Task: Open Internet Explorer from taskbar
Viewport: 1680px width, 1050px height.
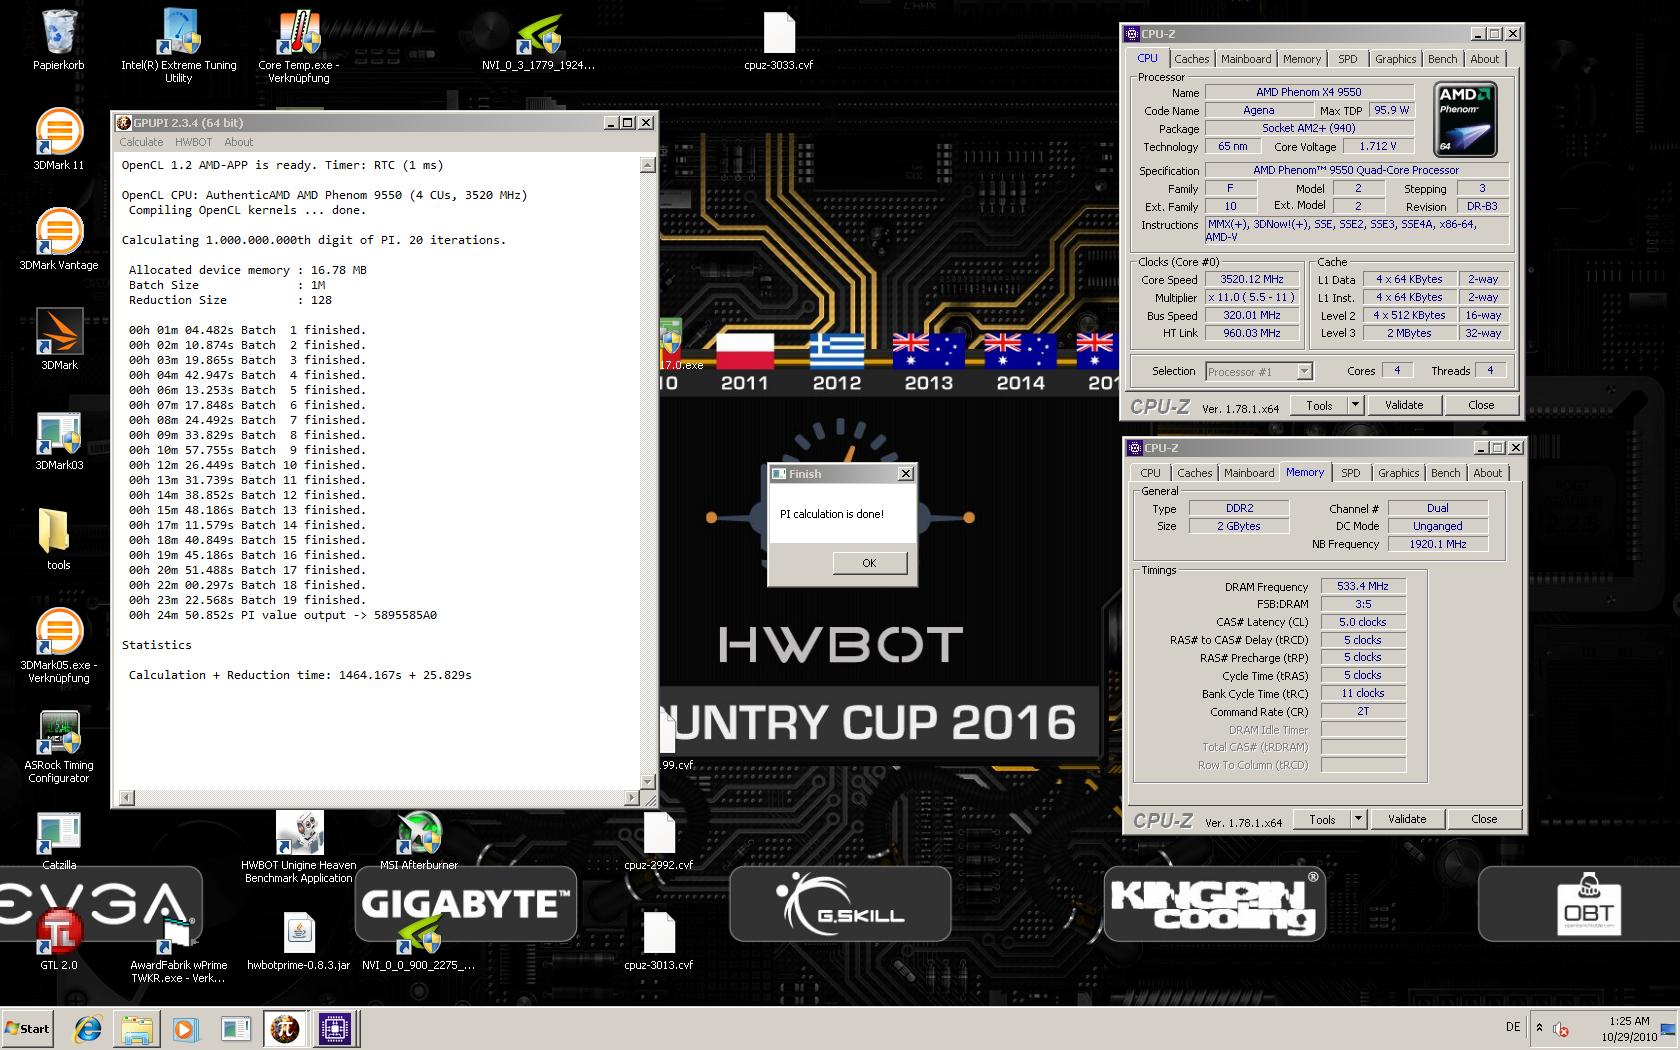Action: point(88,1028)
